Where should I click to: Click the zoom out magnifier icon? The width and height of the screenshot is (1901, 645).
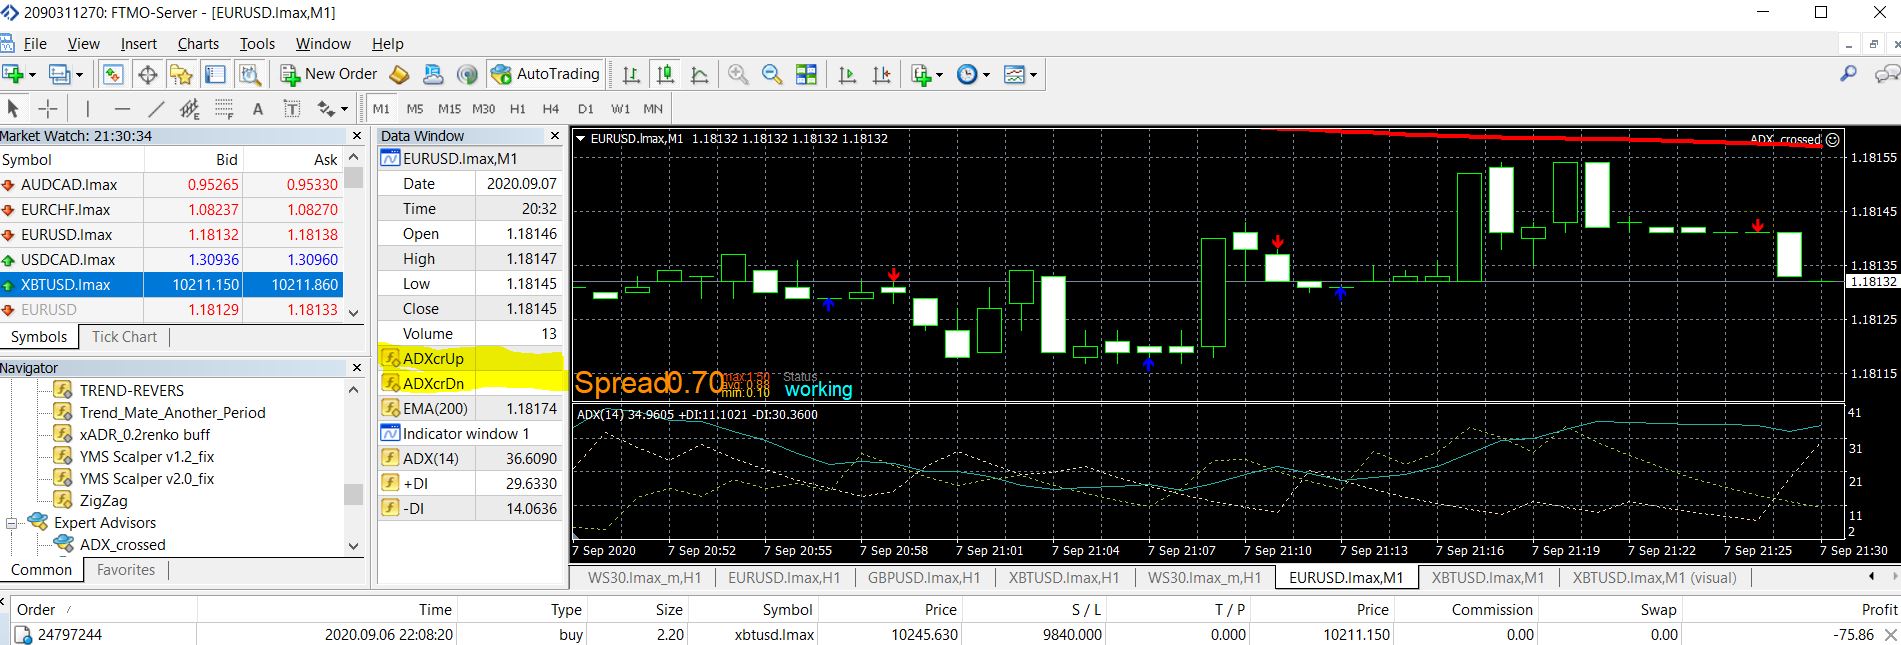pyautogui.click(x=771, y=74)
